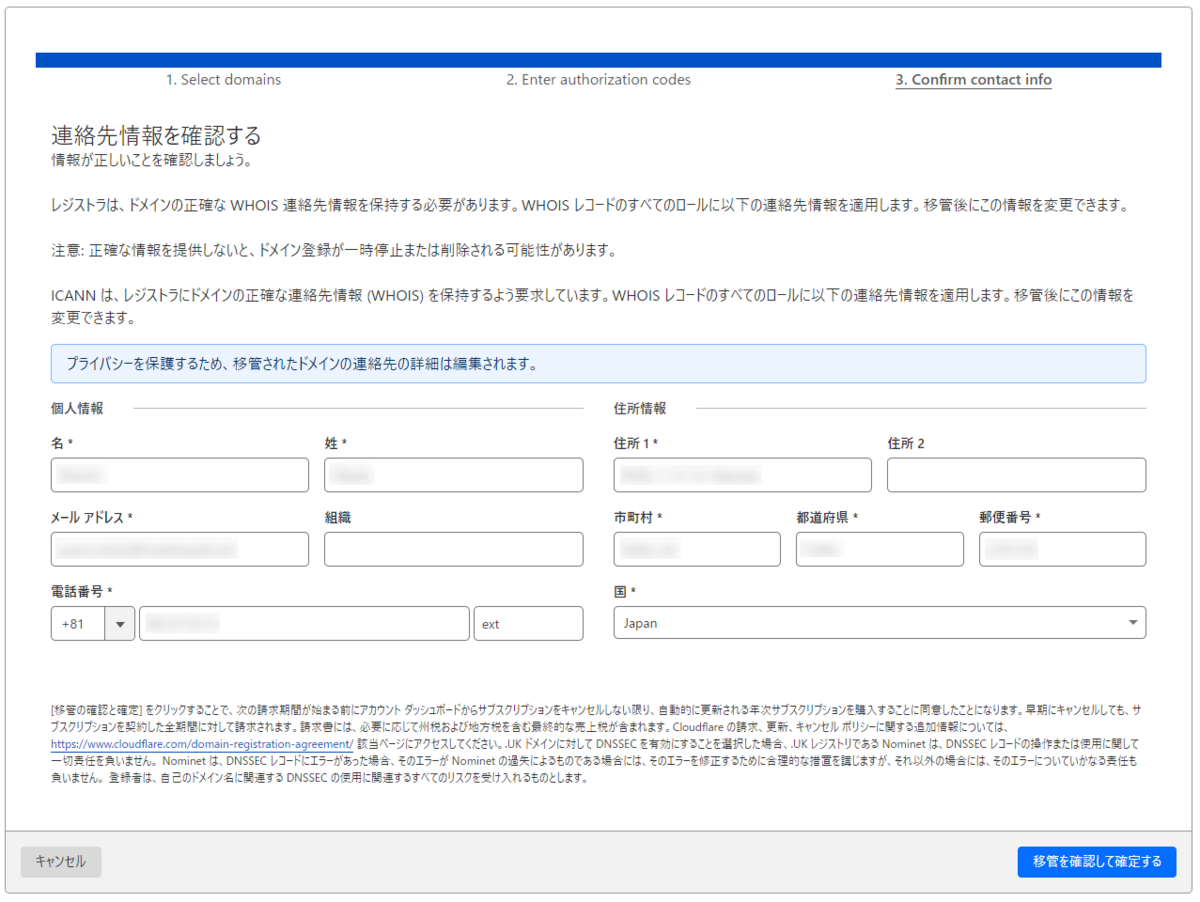Click the privacy notice プライバシーを保護するため banner
The image size is (1200, 902).
pyautogui.click(x=598, y=364)
